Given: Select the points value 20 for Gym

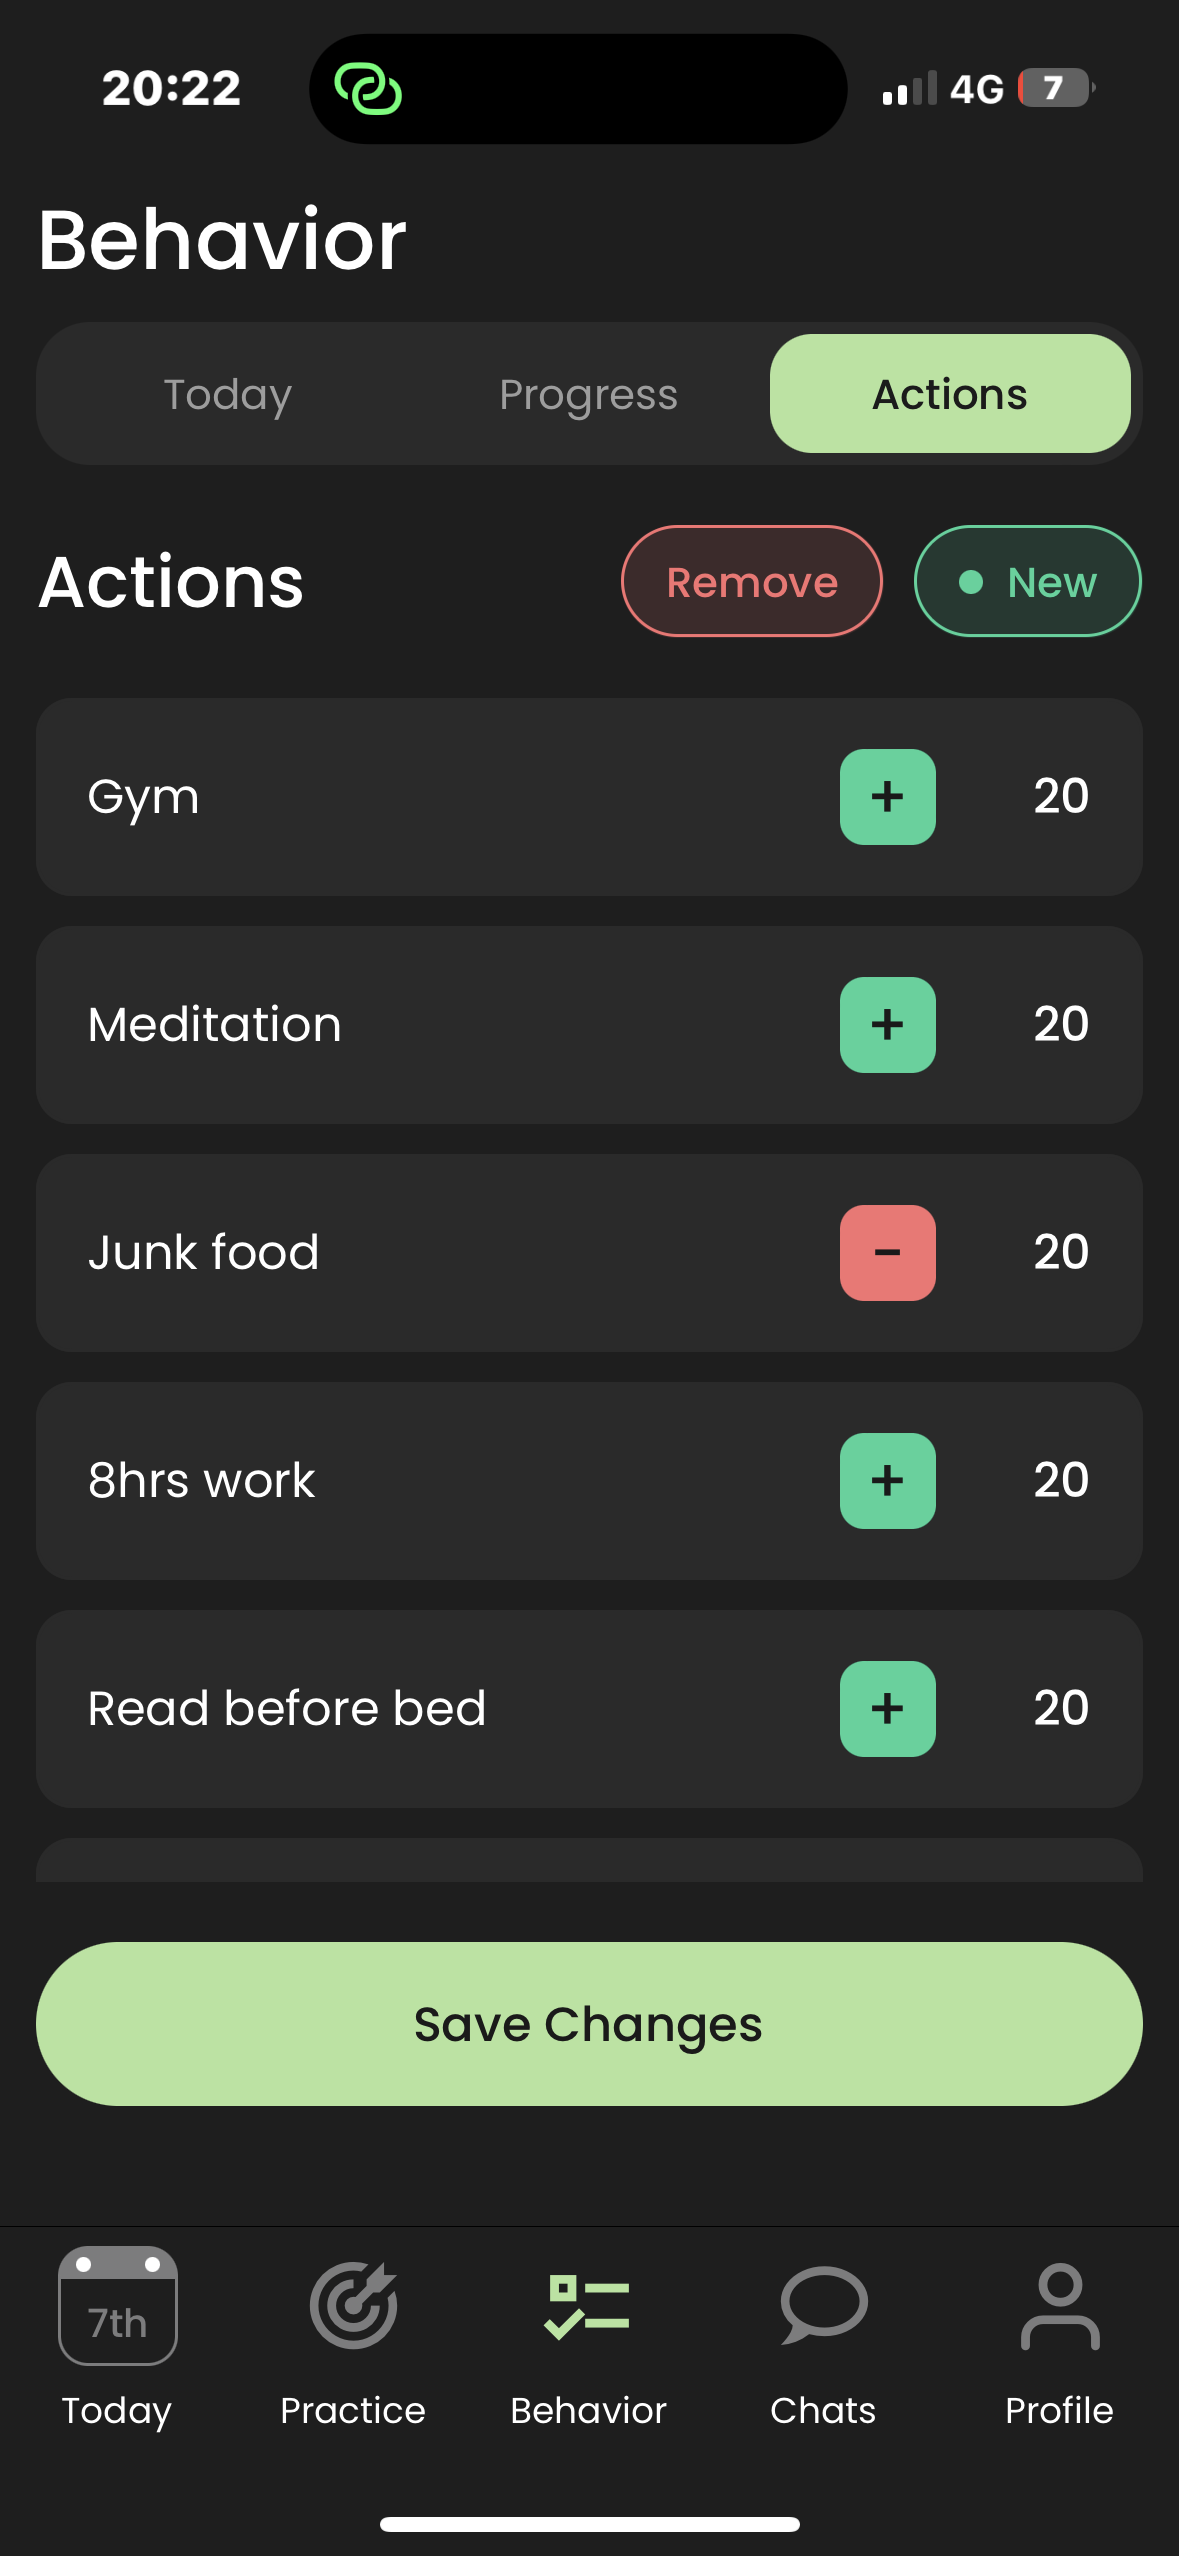Looking at the screenshot, I should [x=1060, y=797].
